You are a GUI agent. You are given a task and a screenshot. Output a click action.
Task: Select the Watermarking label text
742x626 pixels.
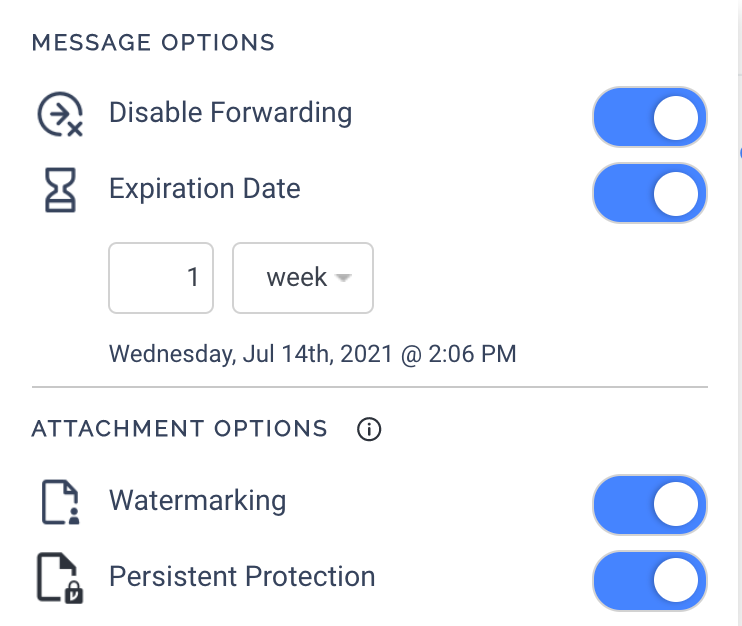197,500
